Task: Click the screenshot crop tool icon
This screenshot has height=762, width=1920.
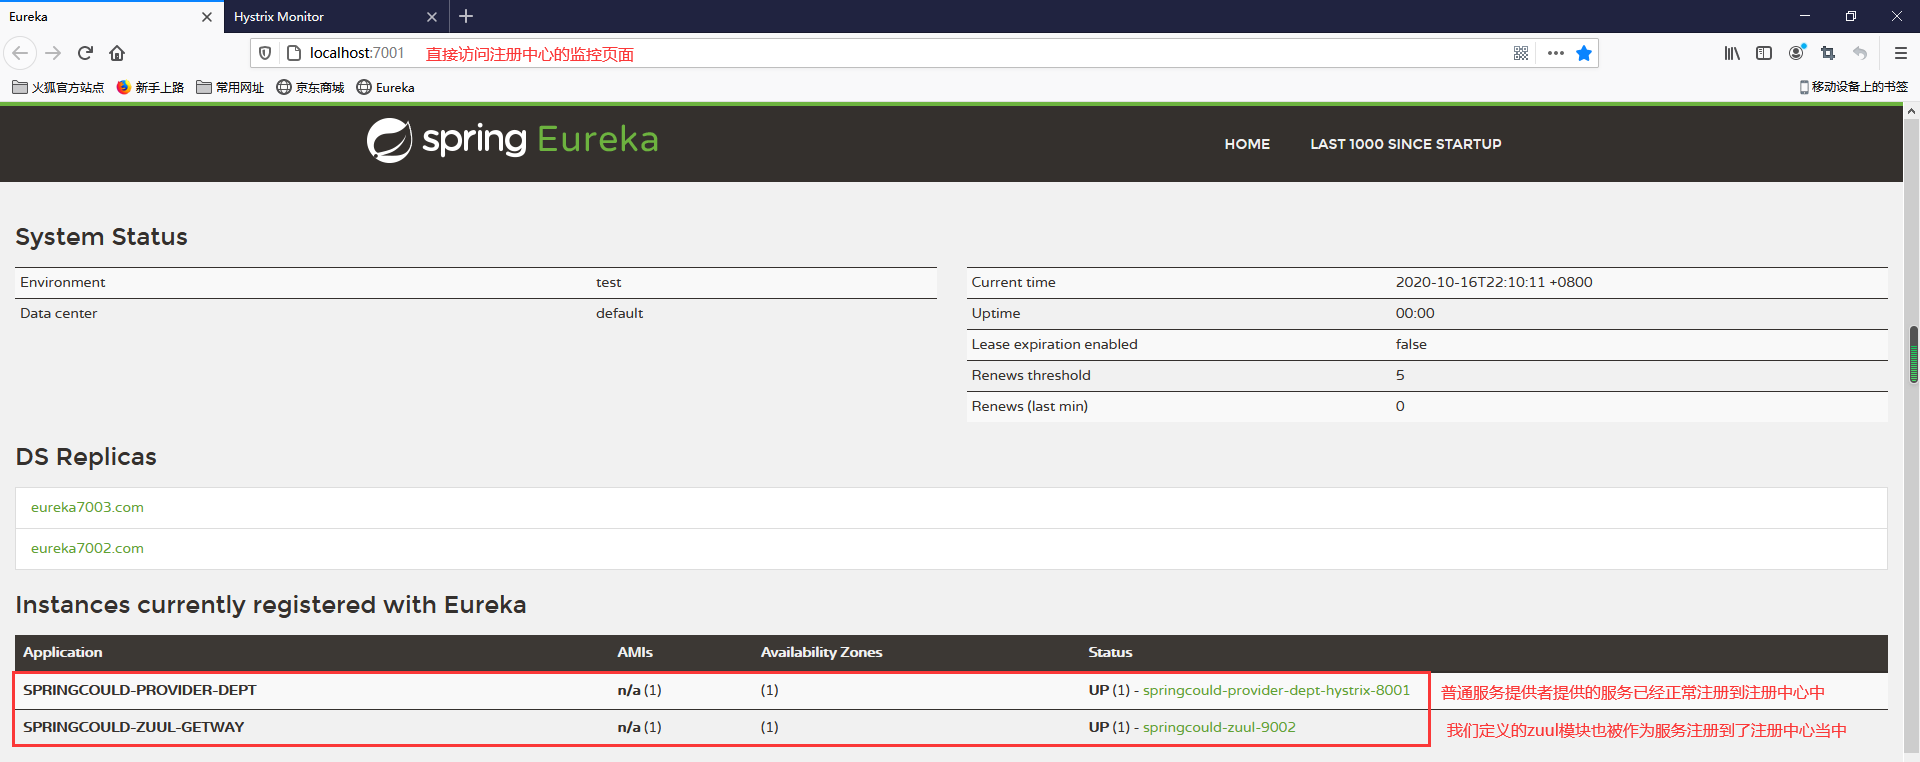Action: coord(1828,53)
